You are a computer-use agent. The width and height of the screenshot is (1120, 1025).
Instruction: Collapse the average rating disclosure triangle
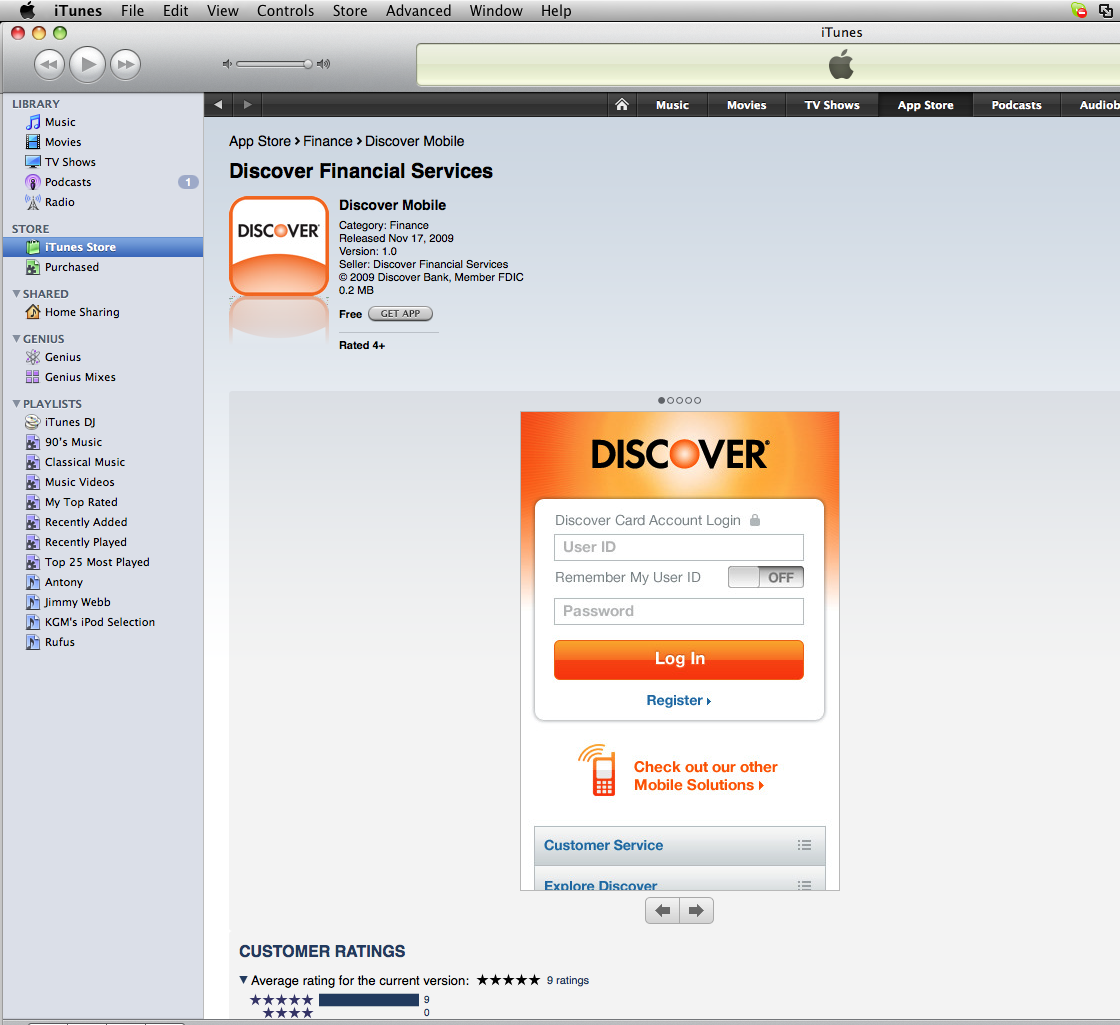244,980
